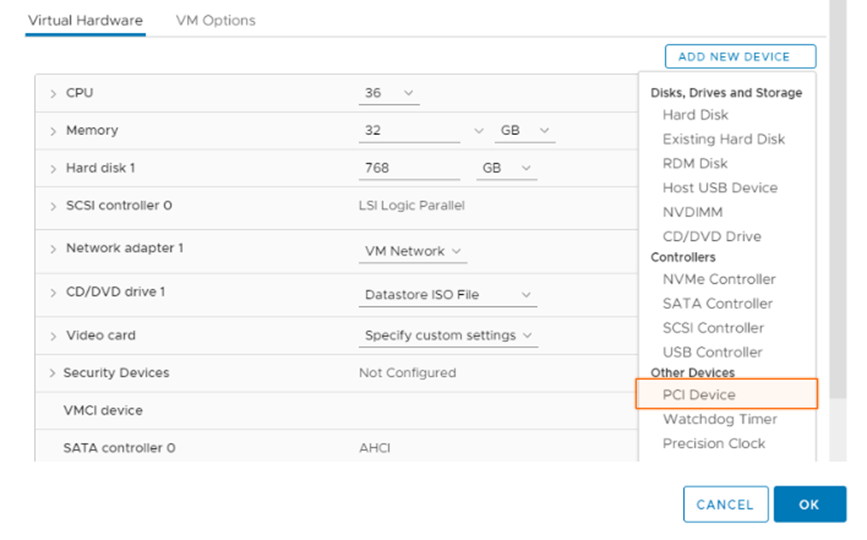Click the Add New Device button

pyautogui.click(x=739, y=57)
